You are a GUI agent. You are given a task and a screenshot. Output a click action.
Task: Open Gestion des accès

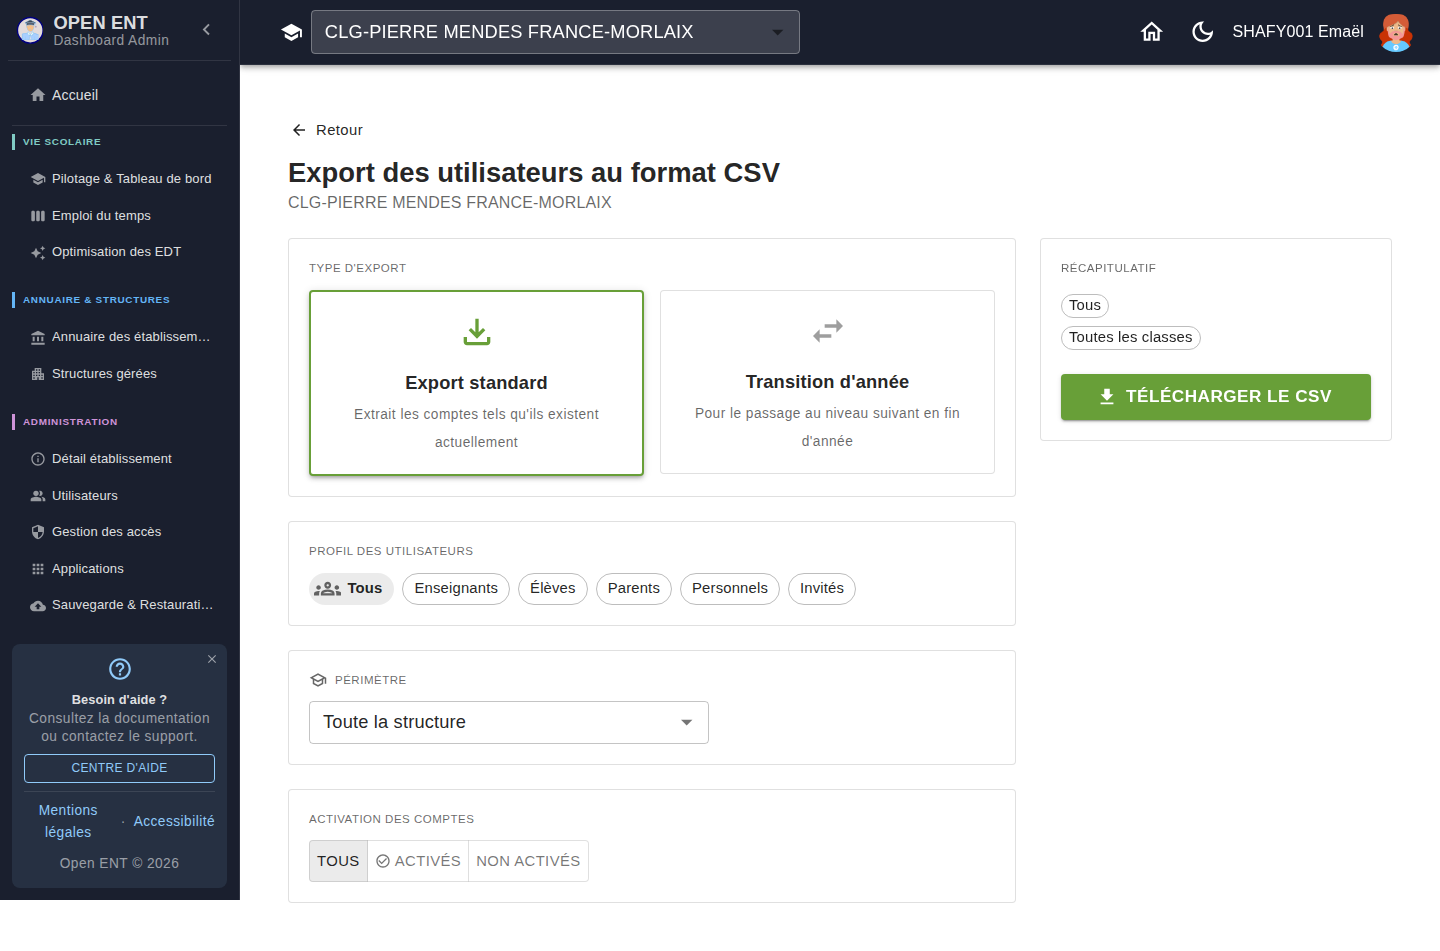[120, 532]
